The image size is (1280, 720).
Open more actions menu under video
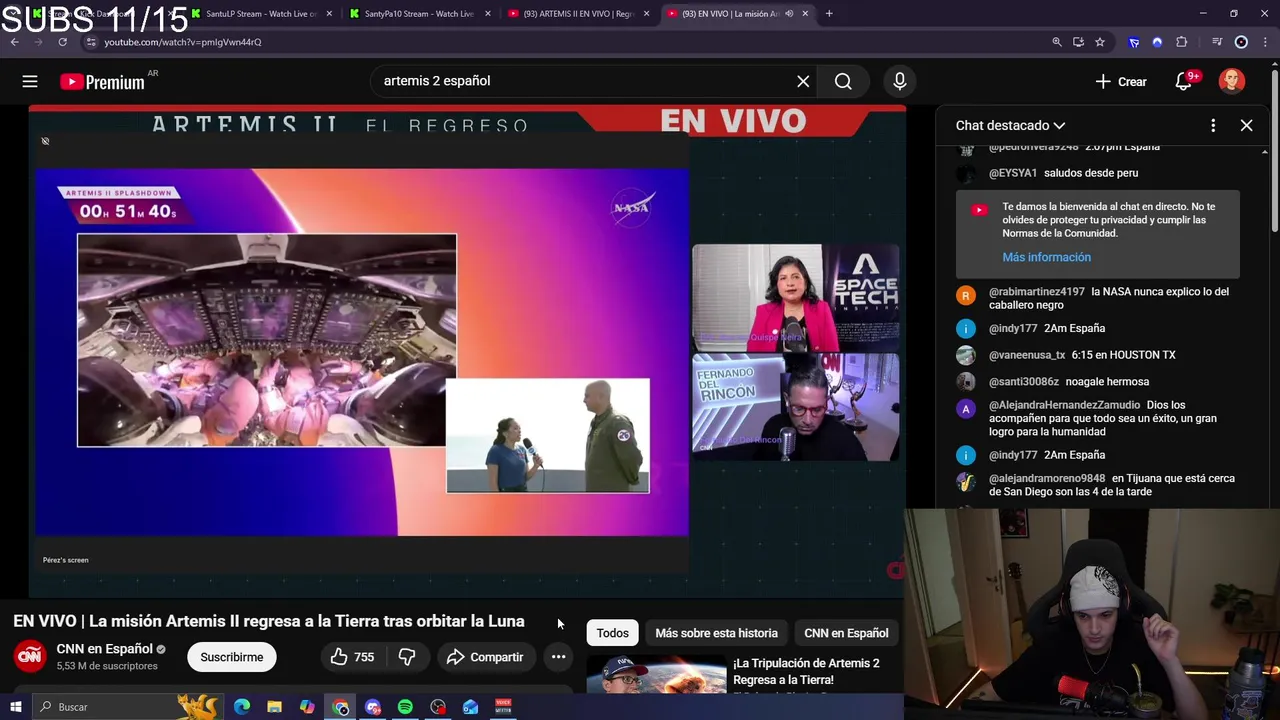(558, 657)
